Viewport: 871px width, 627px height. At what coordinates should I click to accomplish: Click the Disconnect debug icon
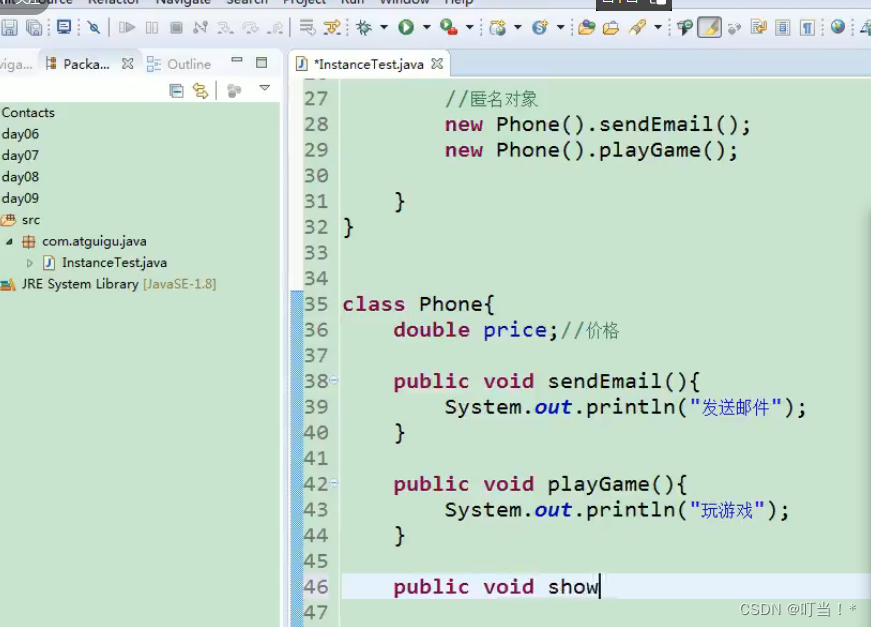coord(200,27)
